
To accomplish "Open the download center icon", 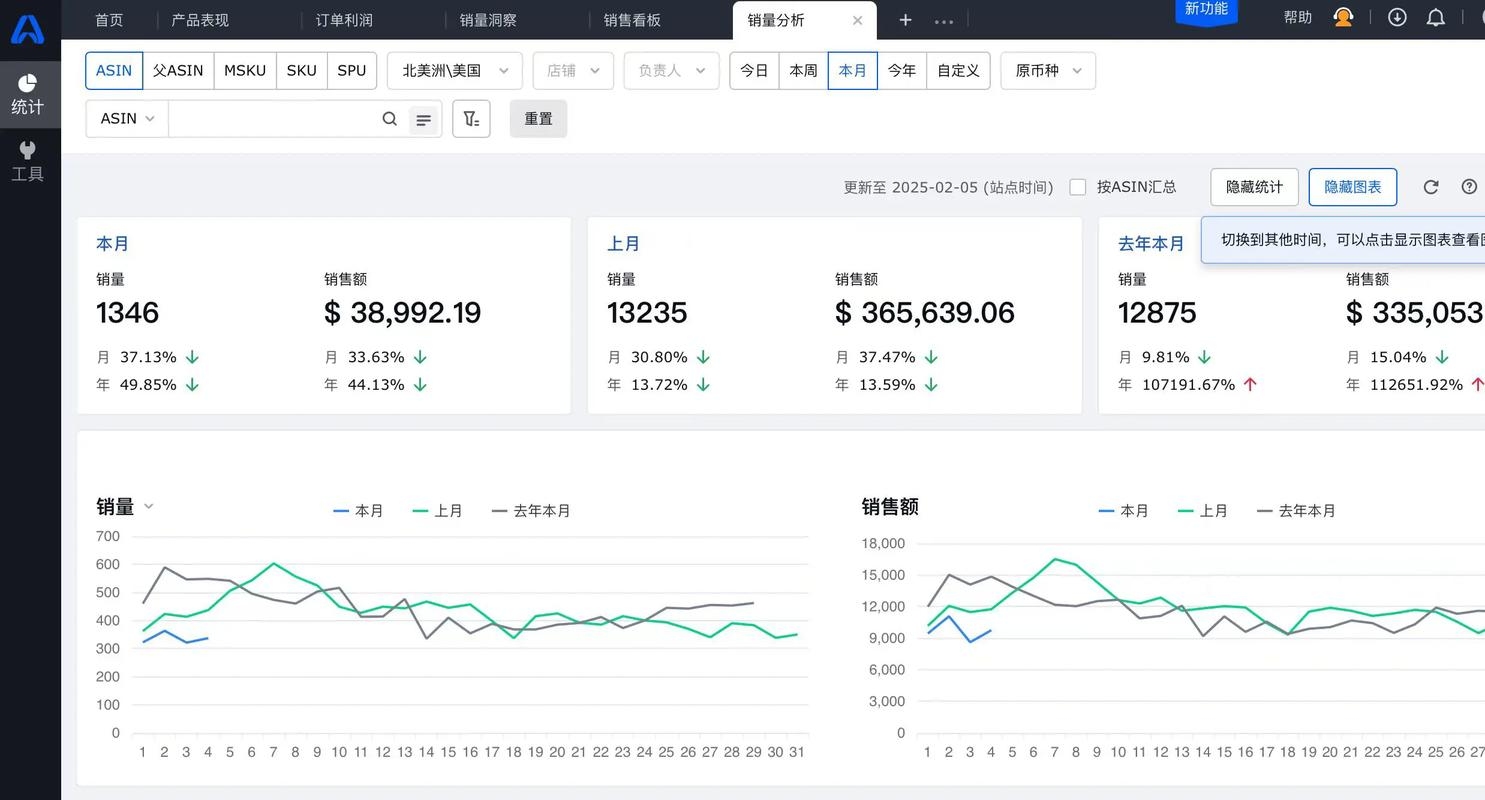I will point(1397,17).
